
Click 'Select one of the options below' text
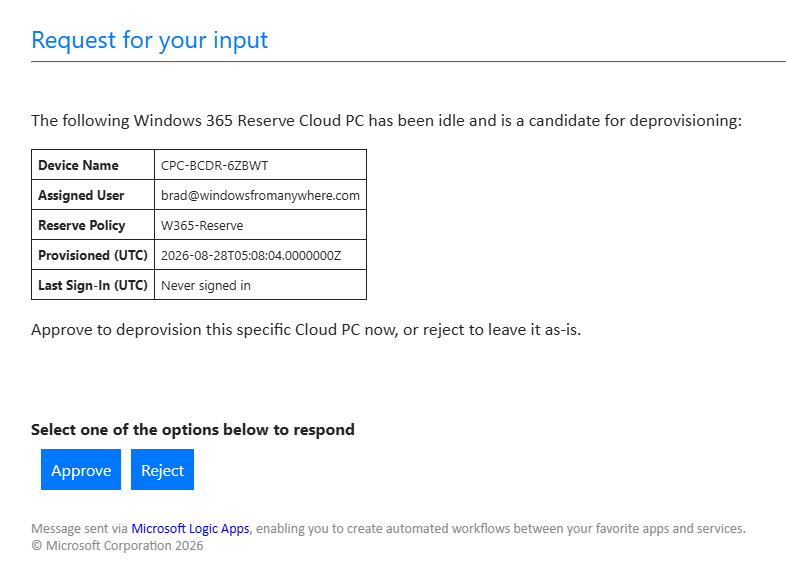tap(192, 430)
